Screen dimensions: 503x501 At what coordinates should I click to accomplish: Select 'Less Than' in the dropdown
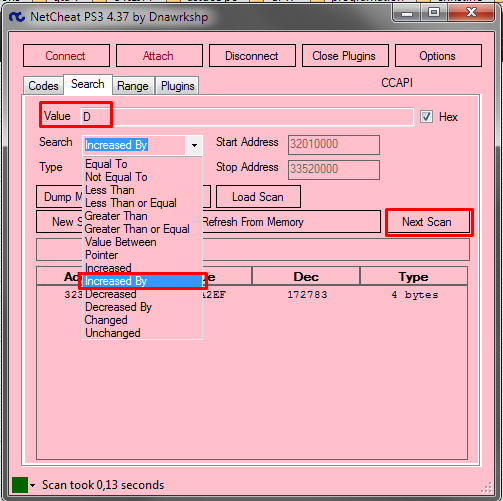(x=142, y=190)
